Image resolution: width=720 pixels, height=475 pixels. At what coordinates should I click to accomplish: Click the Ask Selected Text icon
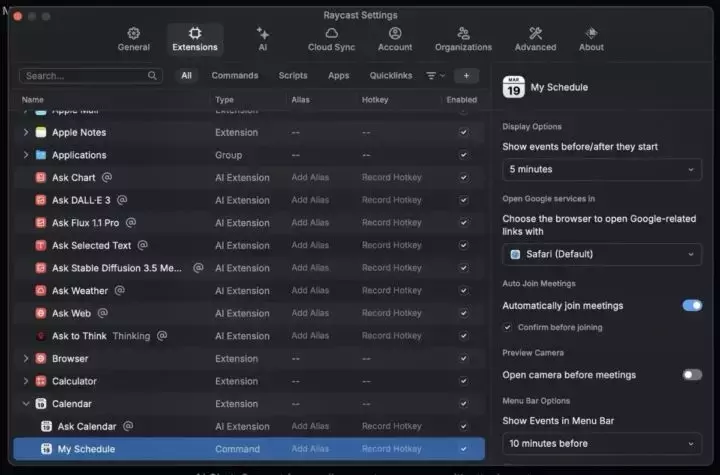41,245
